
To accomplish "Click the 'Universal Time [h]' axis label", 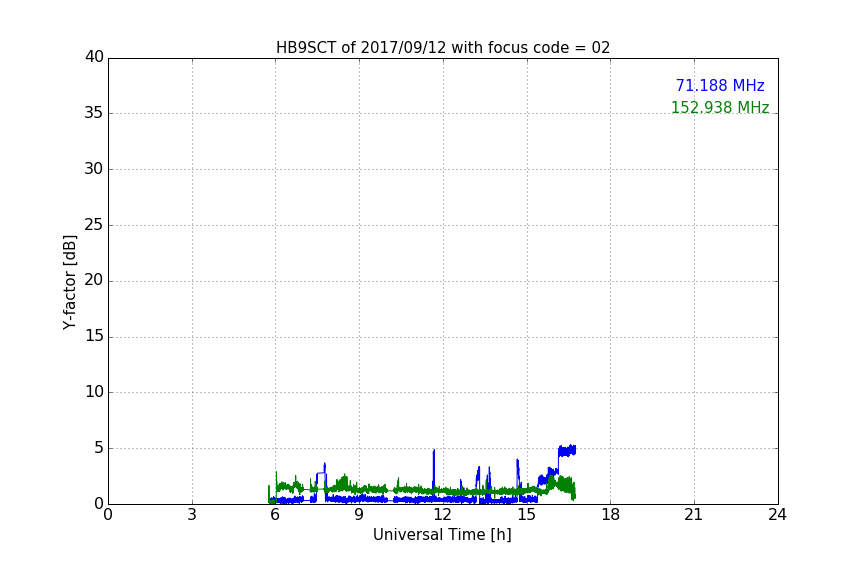I will click(x=442, y=535).
